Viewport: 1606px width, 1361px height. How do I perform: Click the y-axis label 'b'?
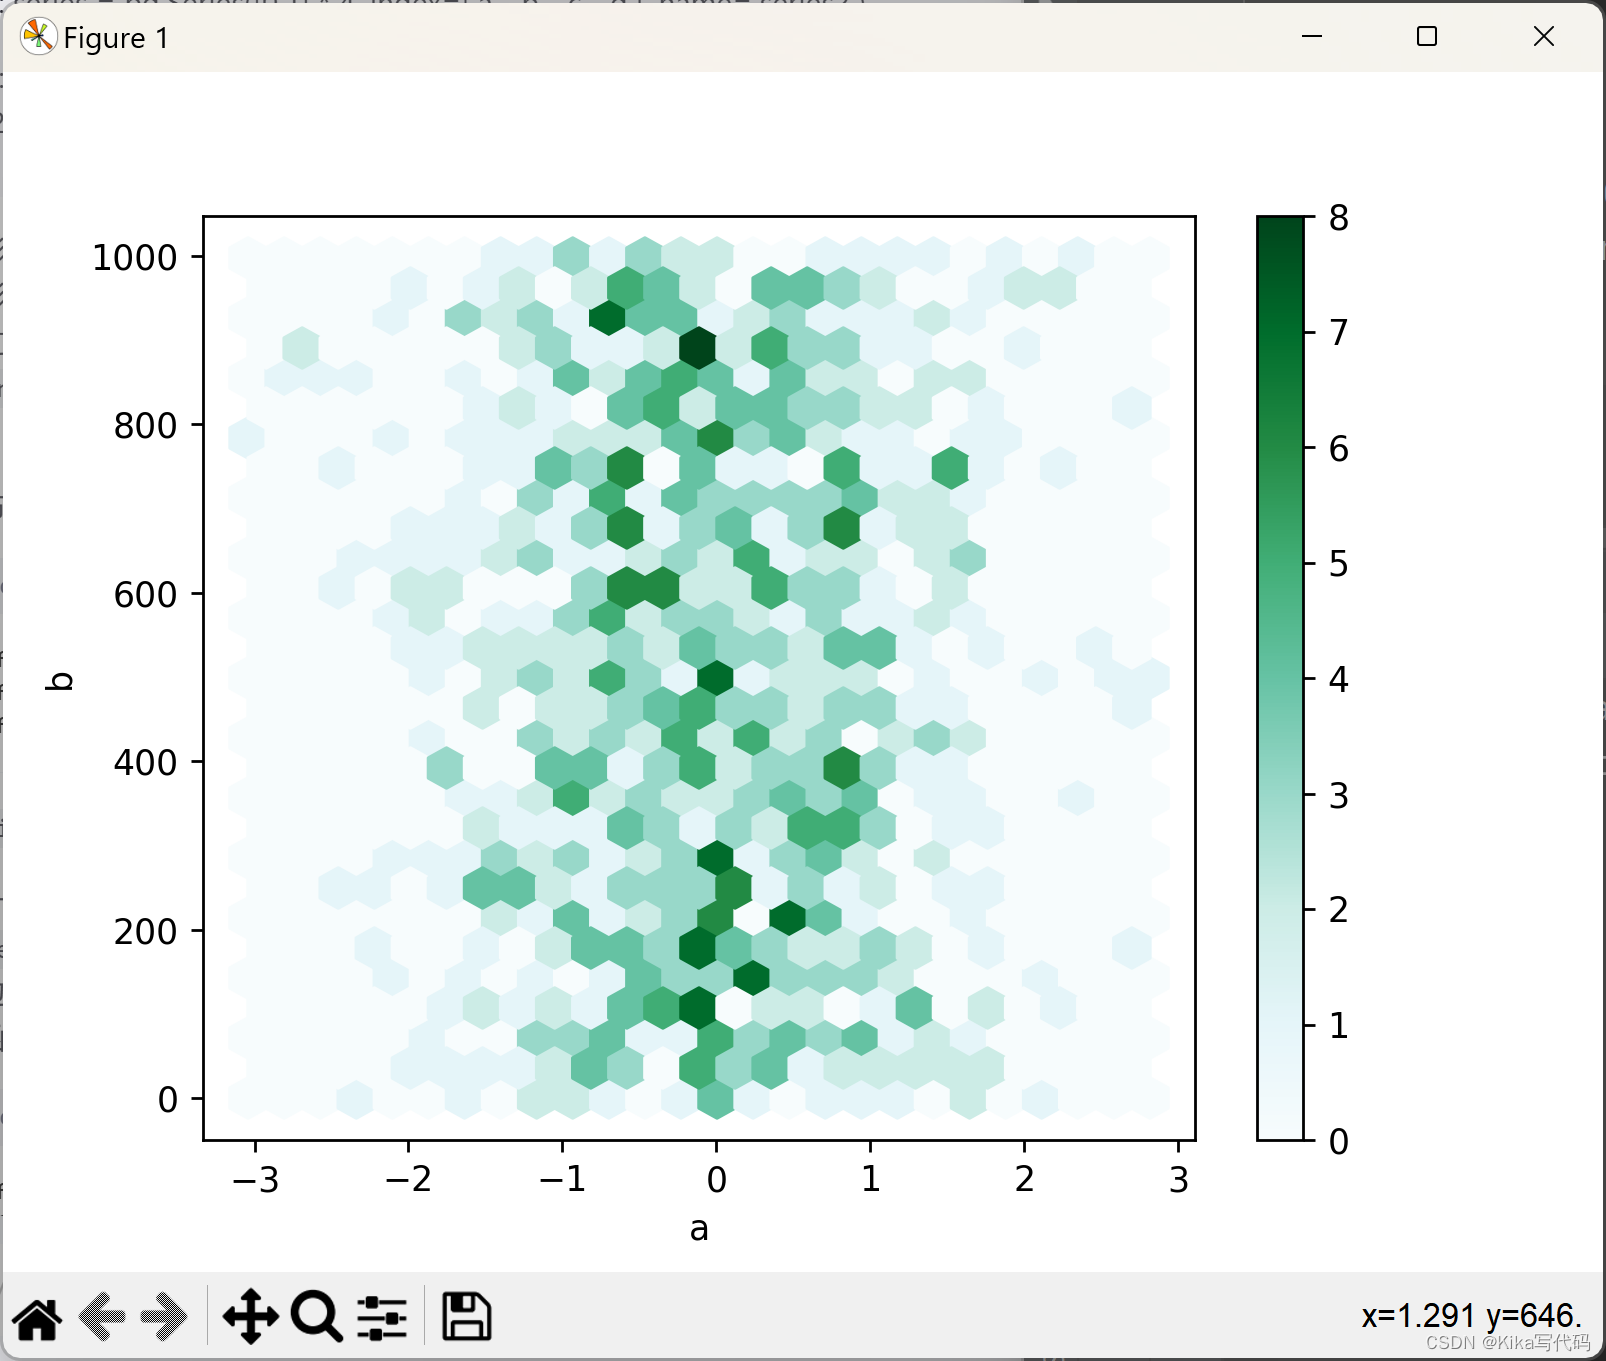[x=57, y=680]
